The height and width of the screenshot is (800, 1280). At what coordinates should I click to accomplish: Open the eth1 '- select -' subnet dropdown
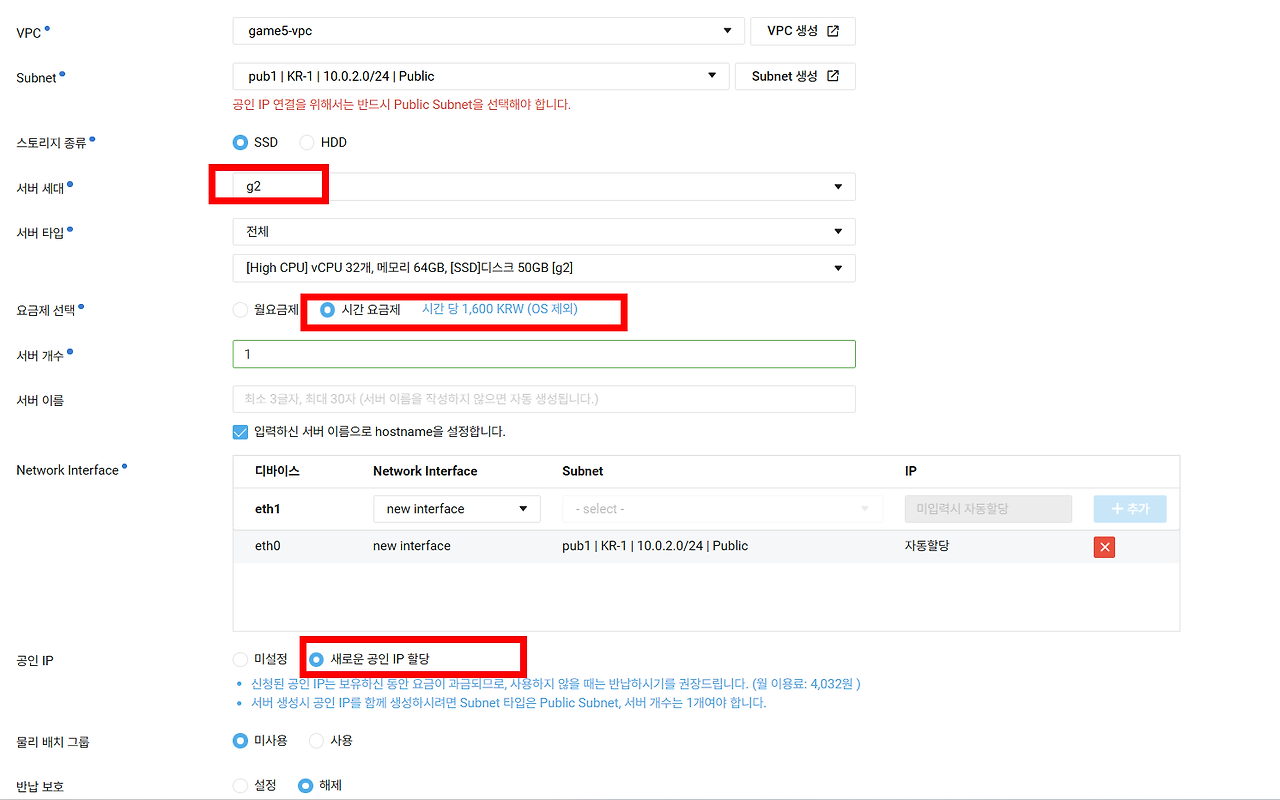point(723,509)
